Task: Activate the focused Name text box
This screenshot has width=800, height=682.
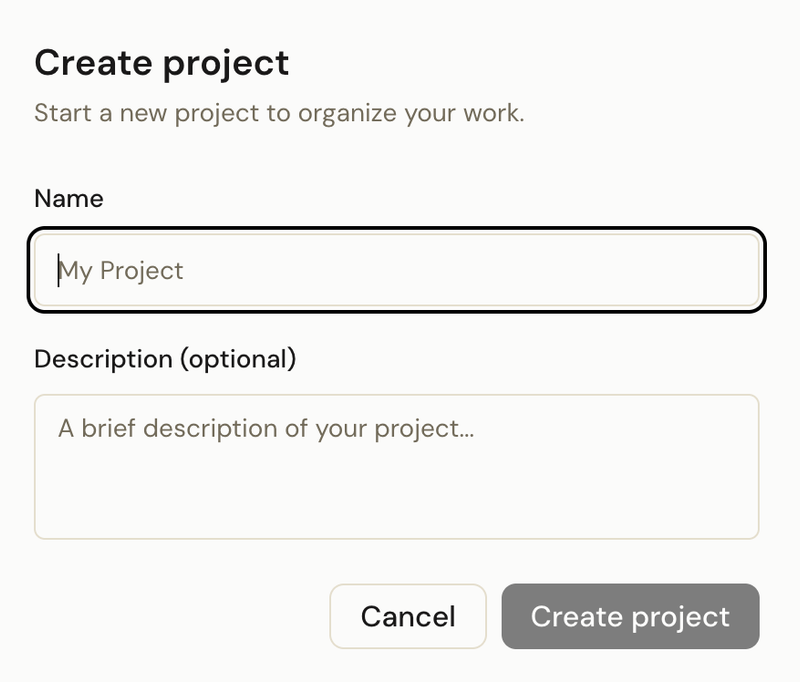Action: 396,270
